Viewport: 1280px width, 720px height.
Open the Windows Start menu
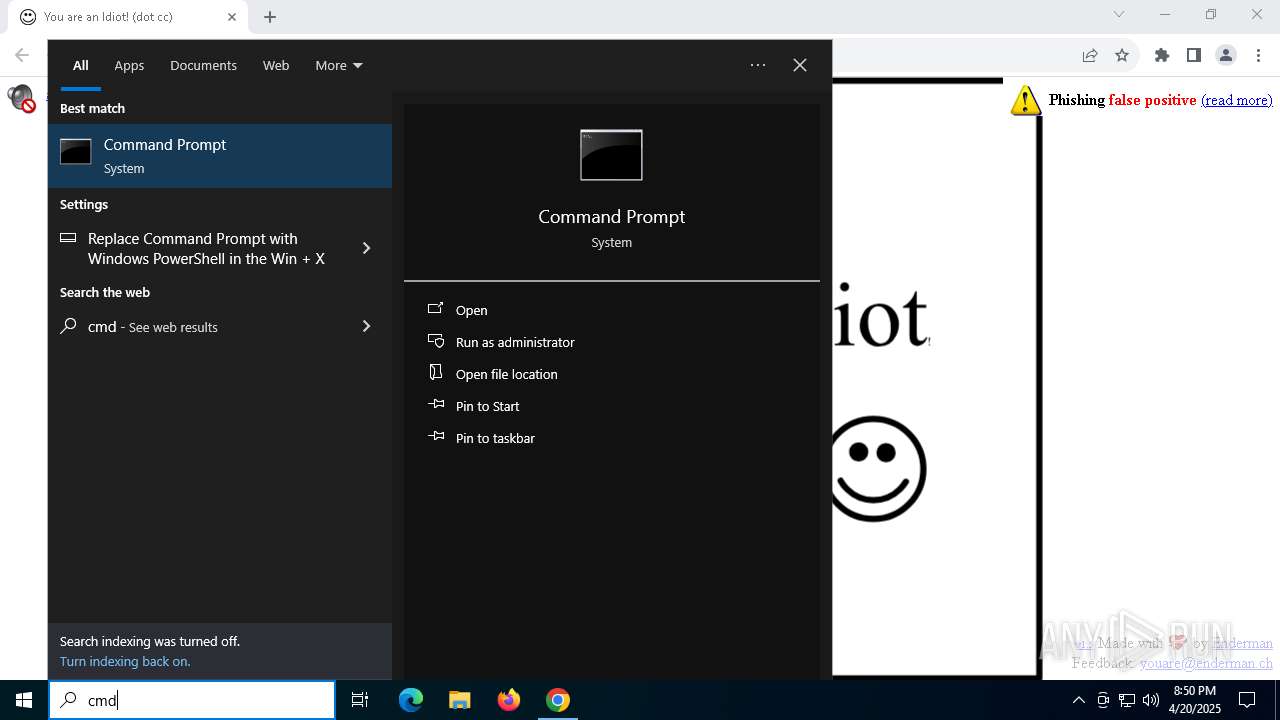click(x=24, y=700)
